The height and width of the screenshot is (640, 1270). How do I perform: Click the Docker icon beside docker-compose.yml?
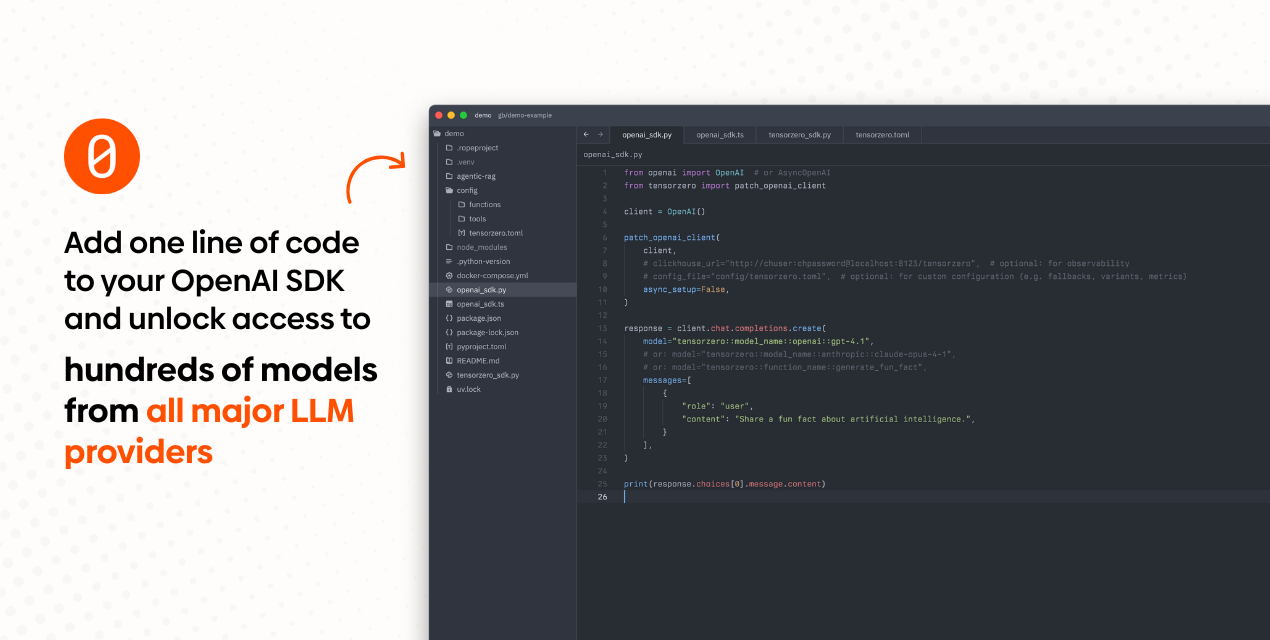(x=449, y=275)
